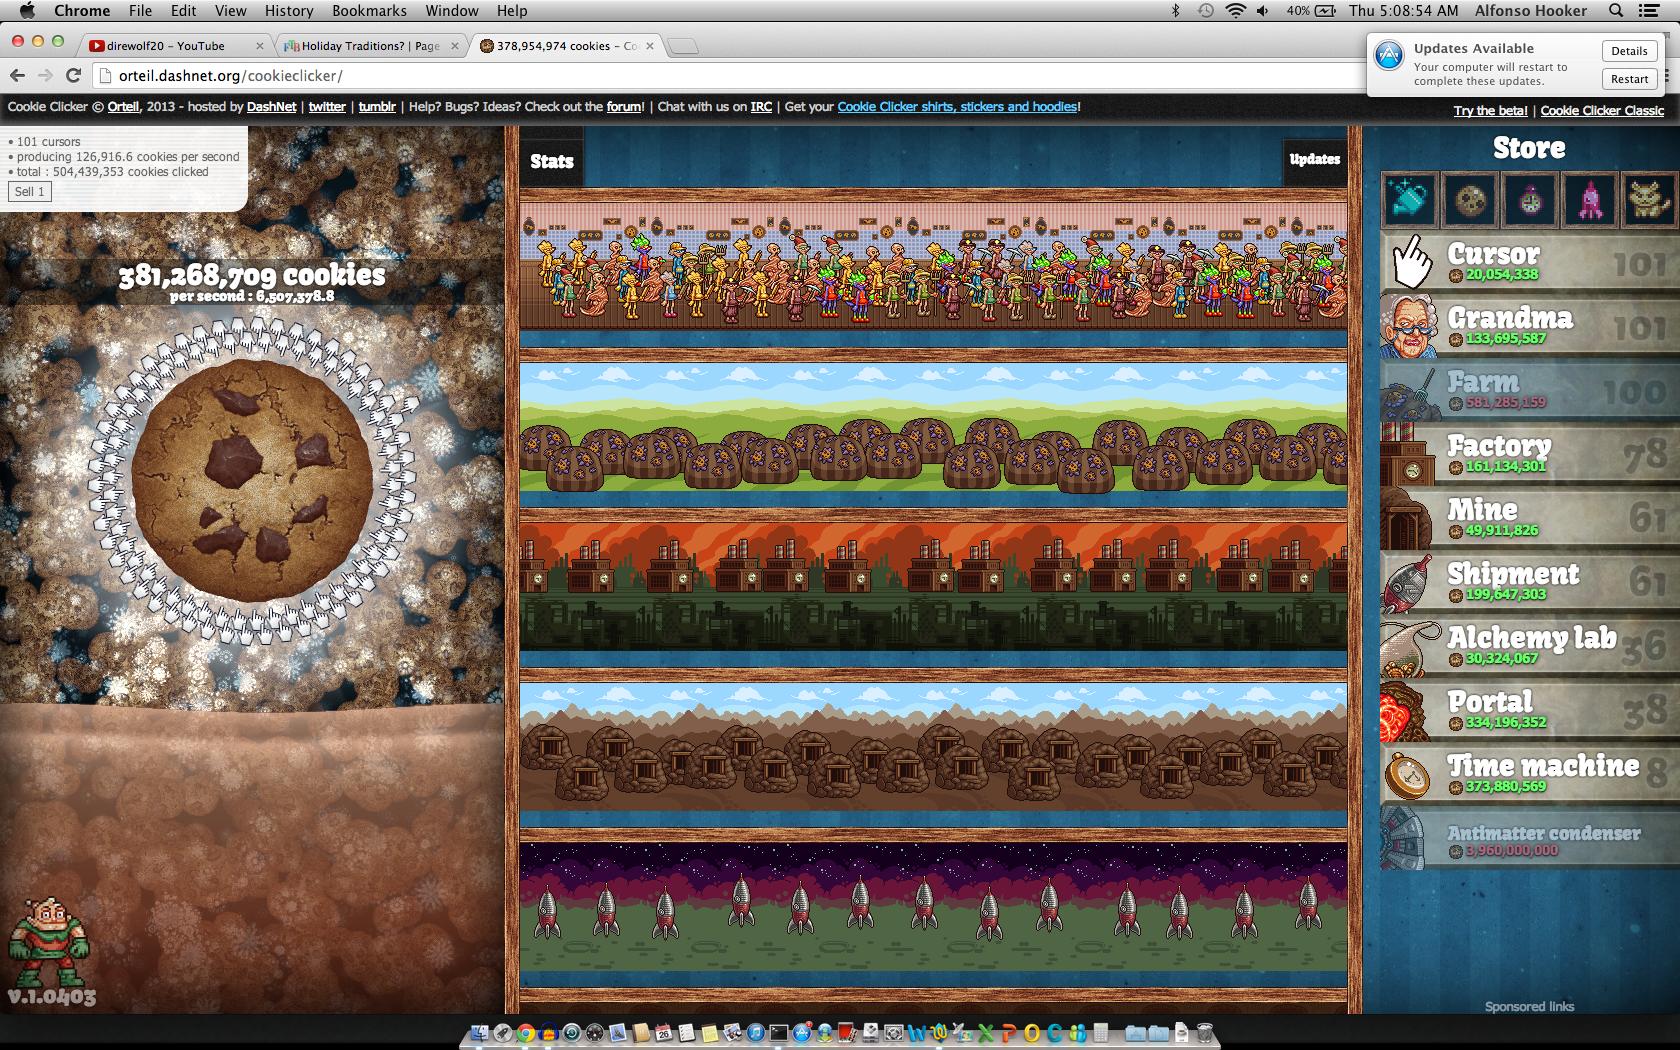Buy the pink squid rocket upgrade
The height and width of the screenshot is (1050, 1680).
[1590, 198]
